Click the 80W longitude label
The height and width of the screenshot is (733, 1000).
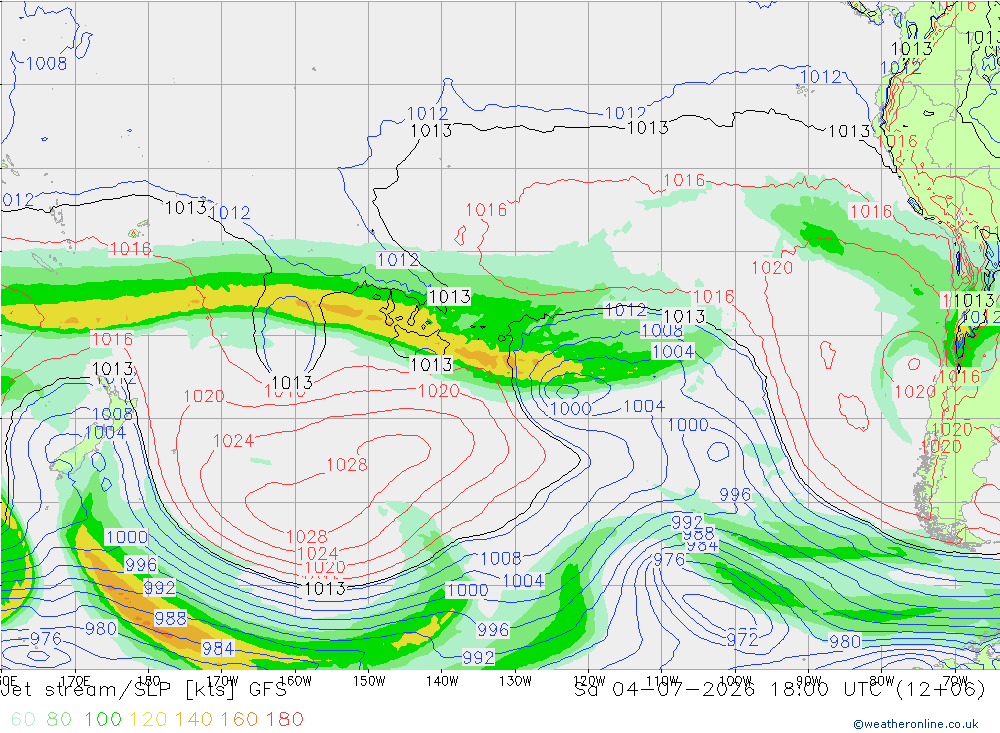point(882,681)
